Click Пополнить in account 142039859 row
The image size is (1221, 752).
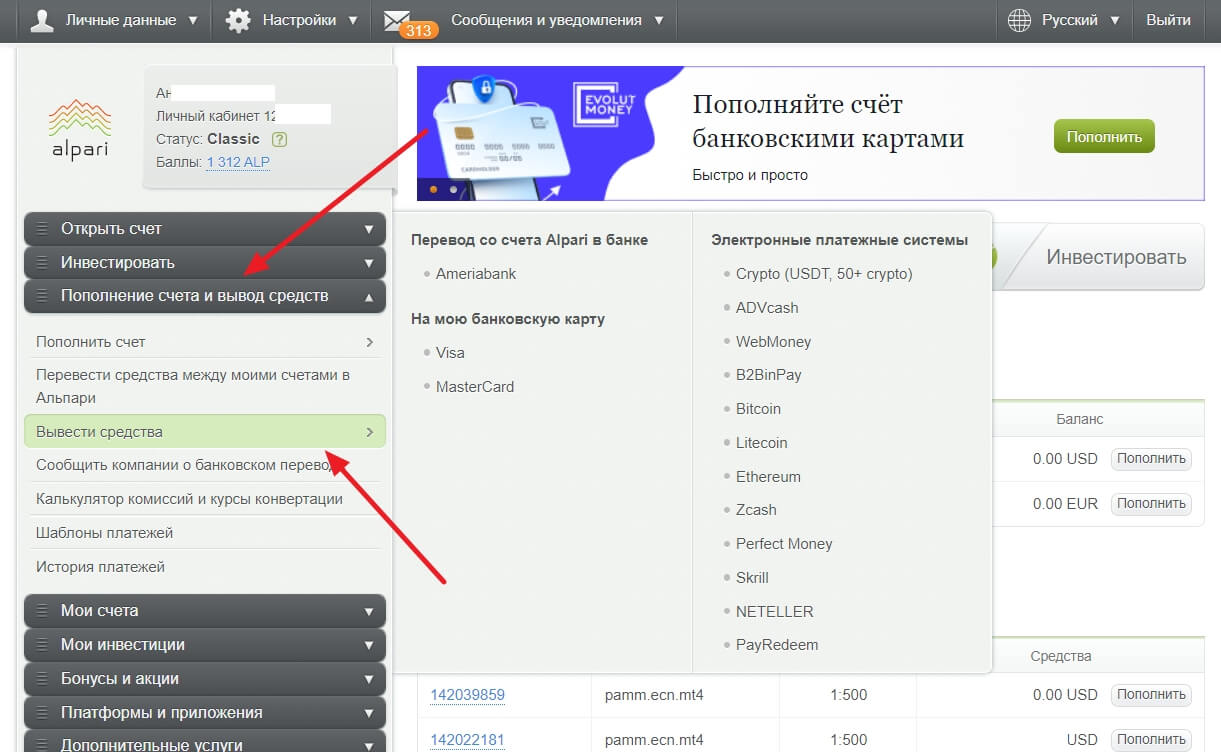pos(1151,695)
